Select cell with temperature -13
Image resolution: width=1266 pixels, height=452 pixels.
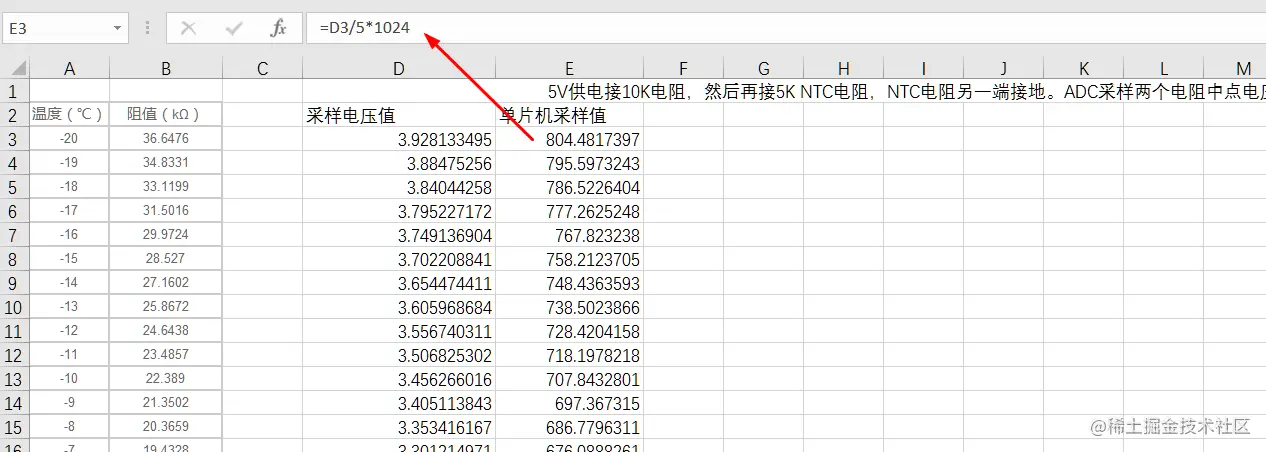(69, 307)
